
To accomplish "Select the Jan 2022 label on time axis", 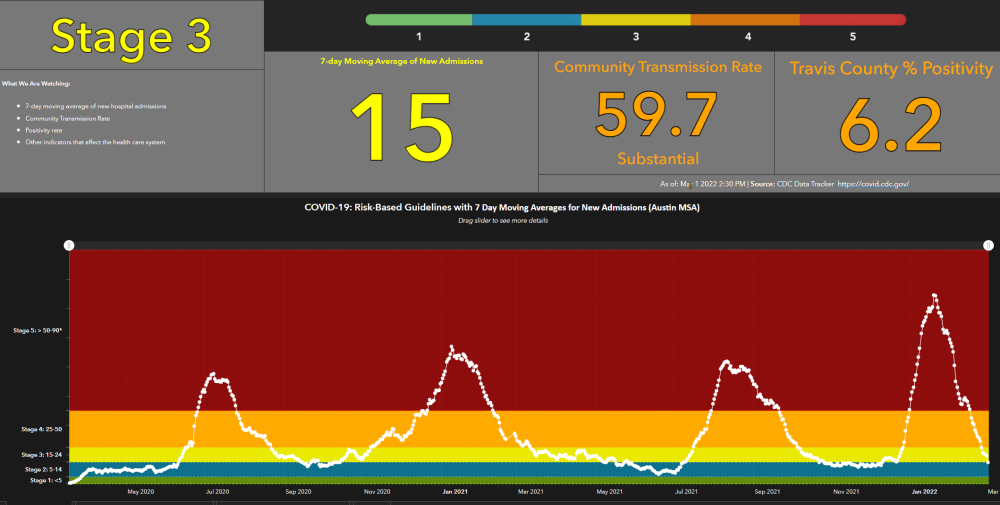I will coord(924,492).
